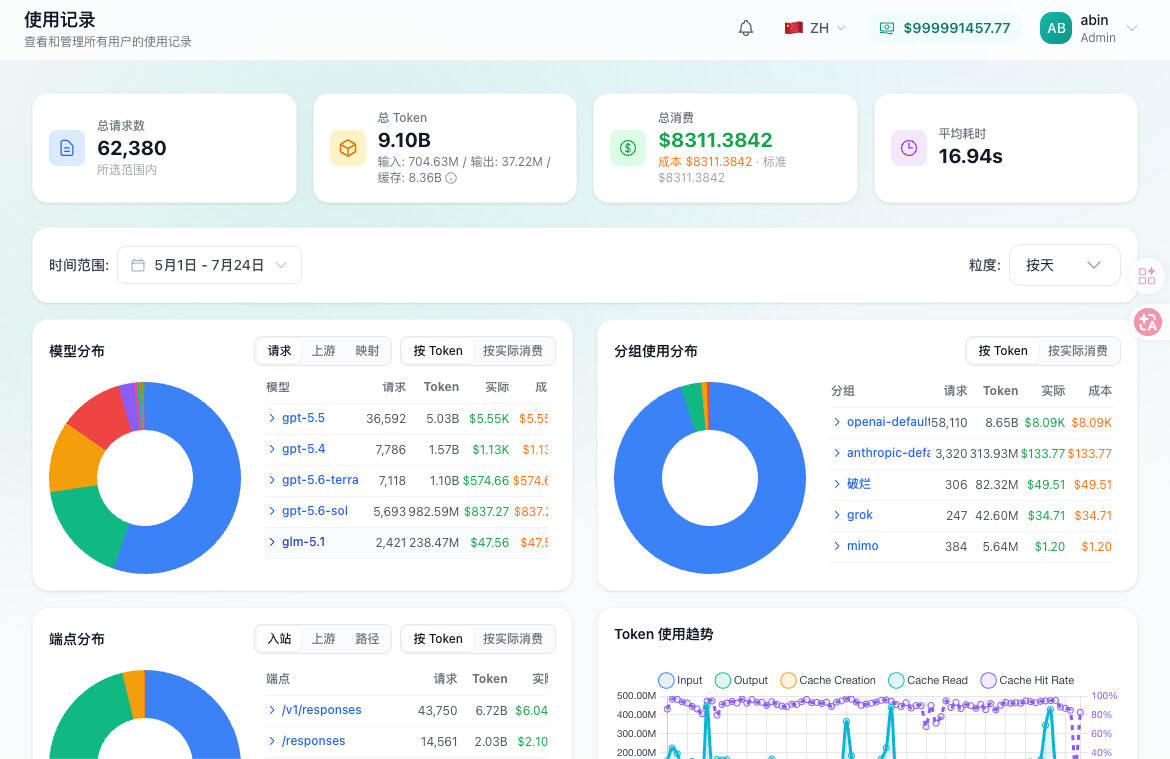Click the gpt-5.5 model name
The height and width of the screenshot is (759, 1170).
click(303, 418)
